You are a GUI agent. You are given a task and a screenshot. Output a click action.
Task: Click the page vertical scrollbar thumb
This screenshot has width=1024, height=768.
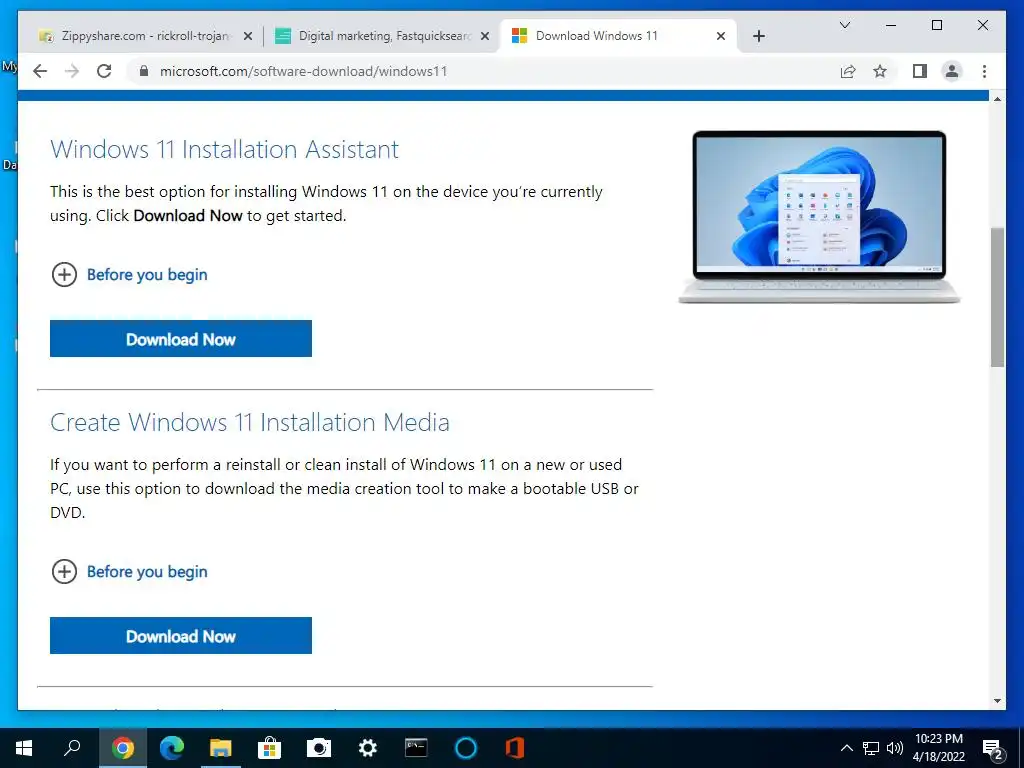(997, 297)
